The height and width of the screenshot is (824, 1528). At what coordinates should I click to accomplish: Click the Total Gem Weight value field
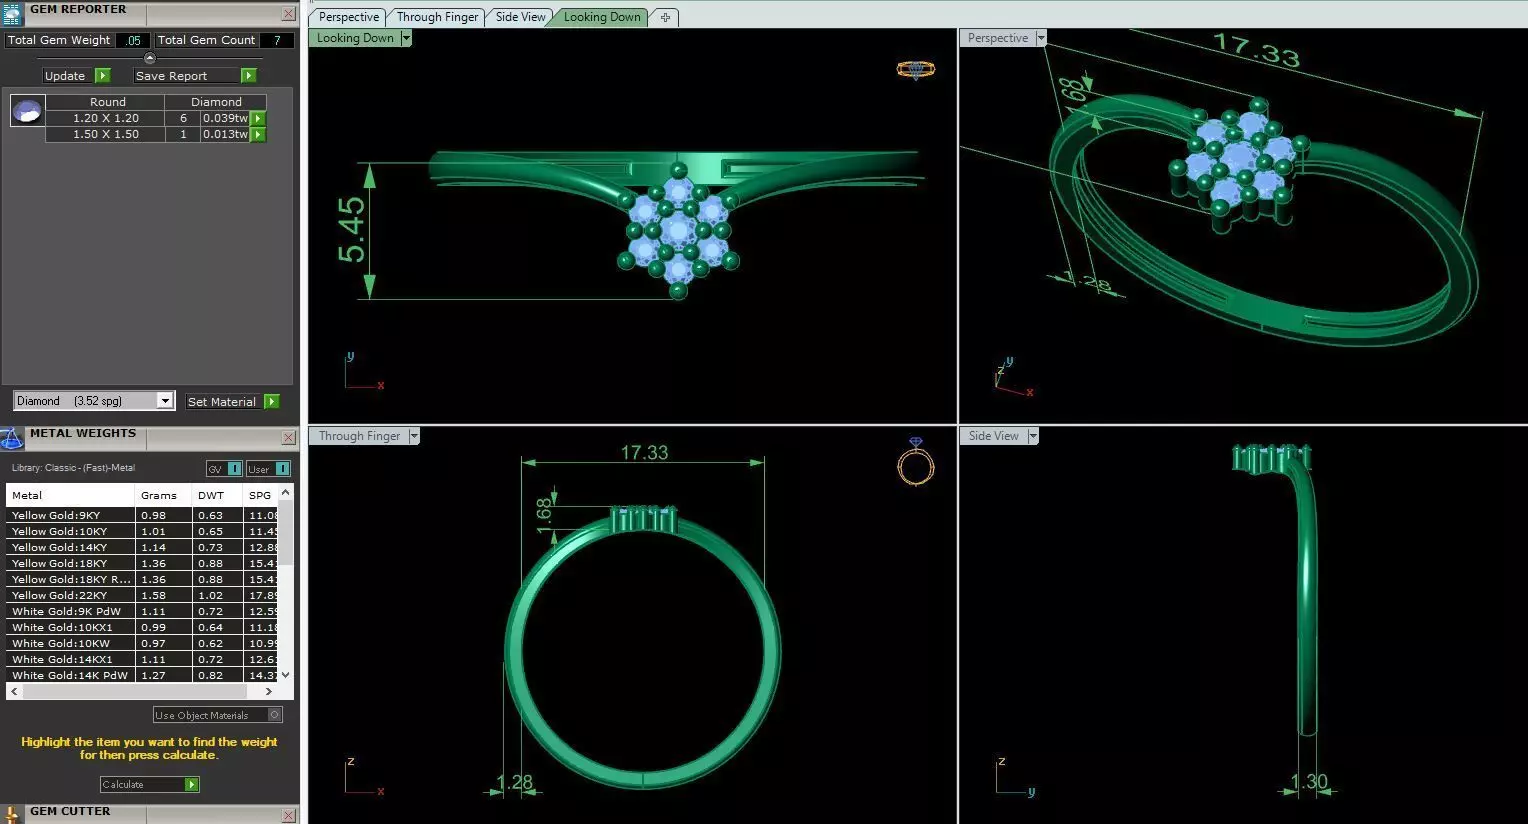click(x=133, y=40)
